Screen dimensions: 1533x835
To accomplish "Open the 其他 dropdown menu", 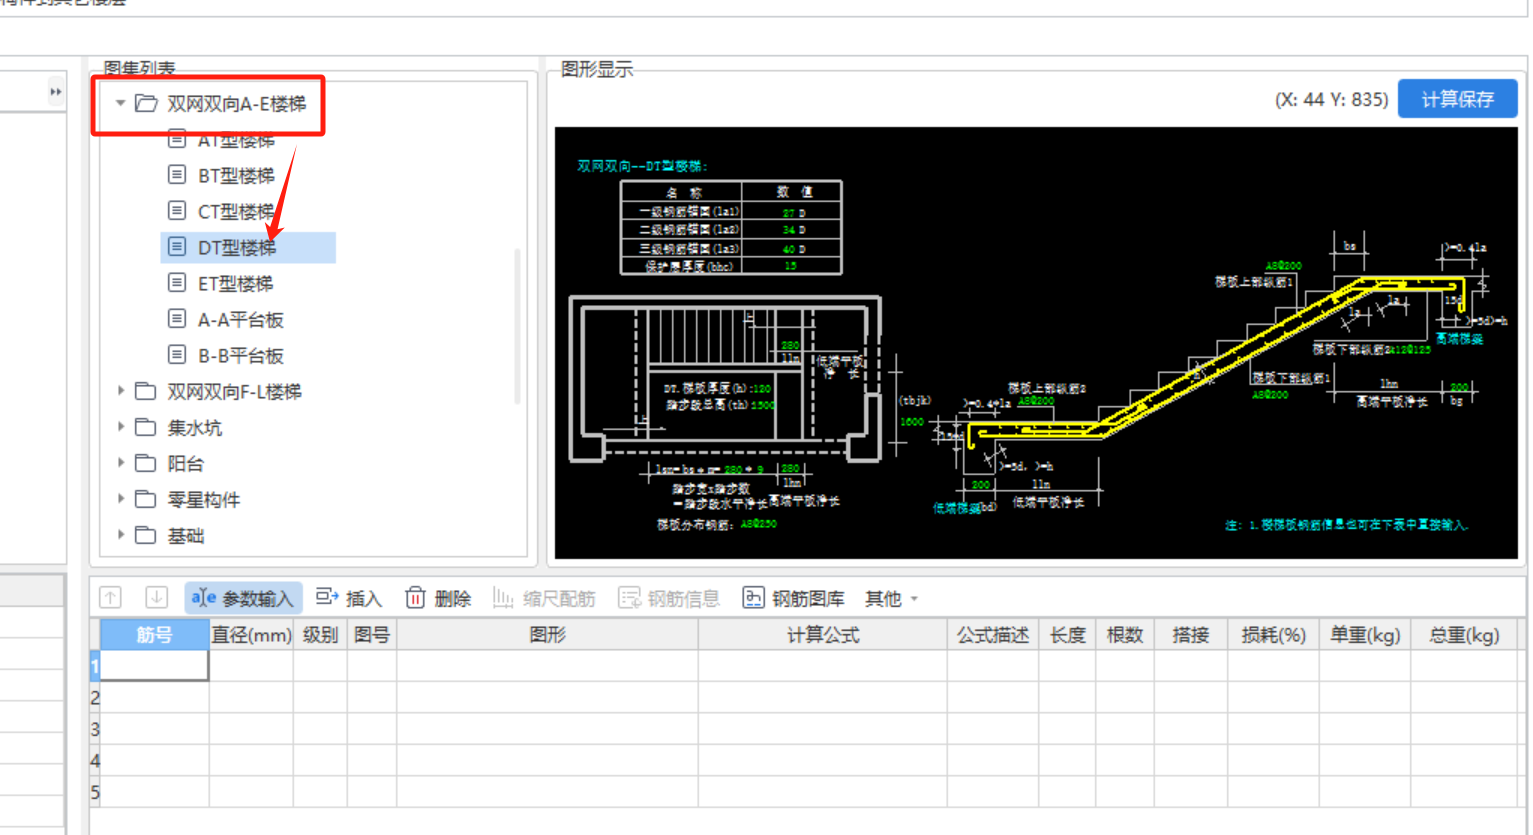I will pos(891,598).
